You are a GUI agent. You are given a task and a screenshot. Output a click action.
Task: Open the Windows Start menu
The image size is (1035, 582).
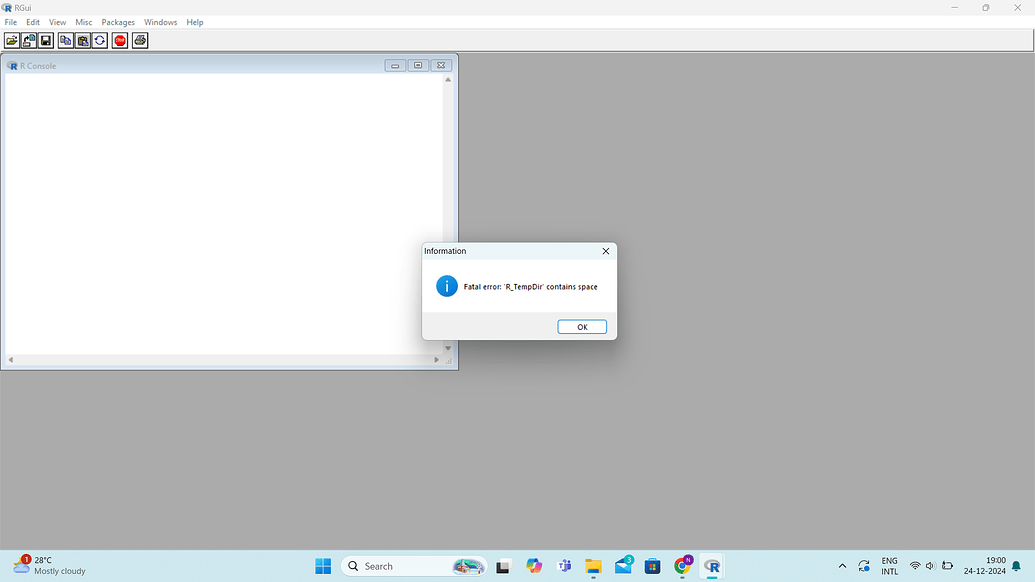(323, 566)
